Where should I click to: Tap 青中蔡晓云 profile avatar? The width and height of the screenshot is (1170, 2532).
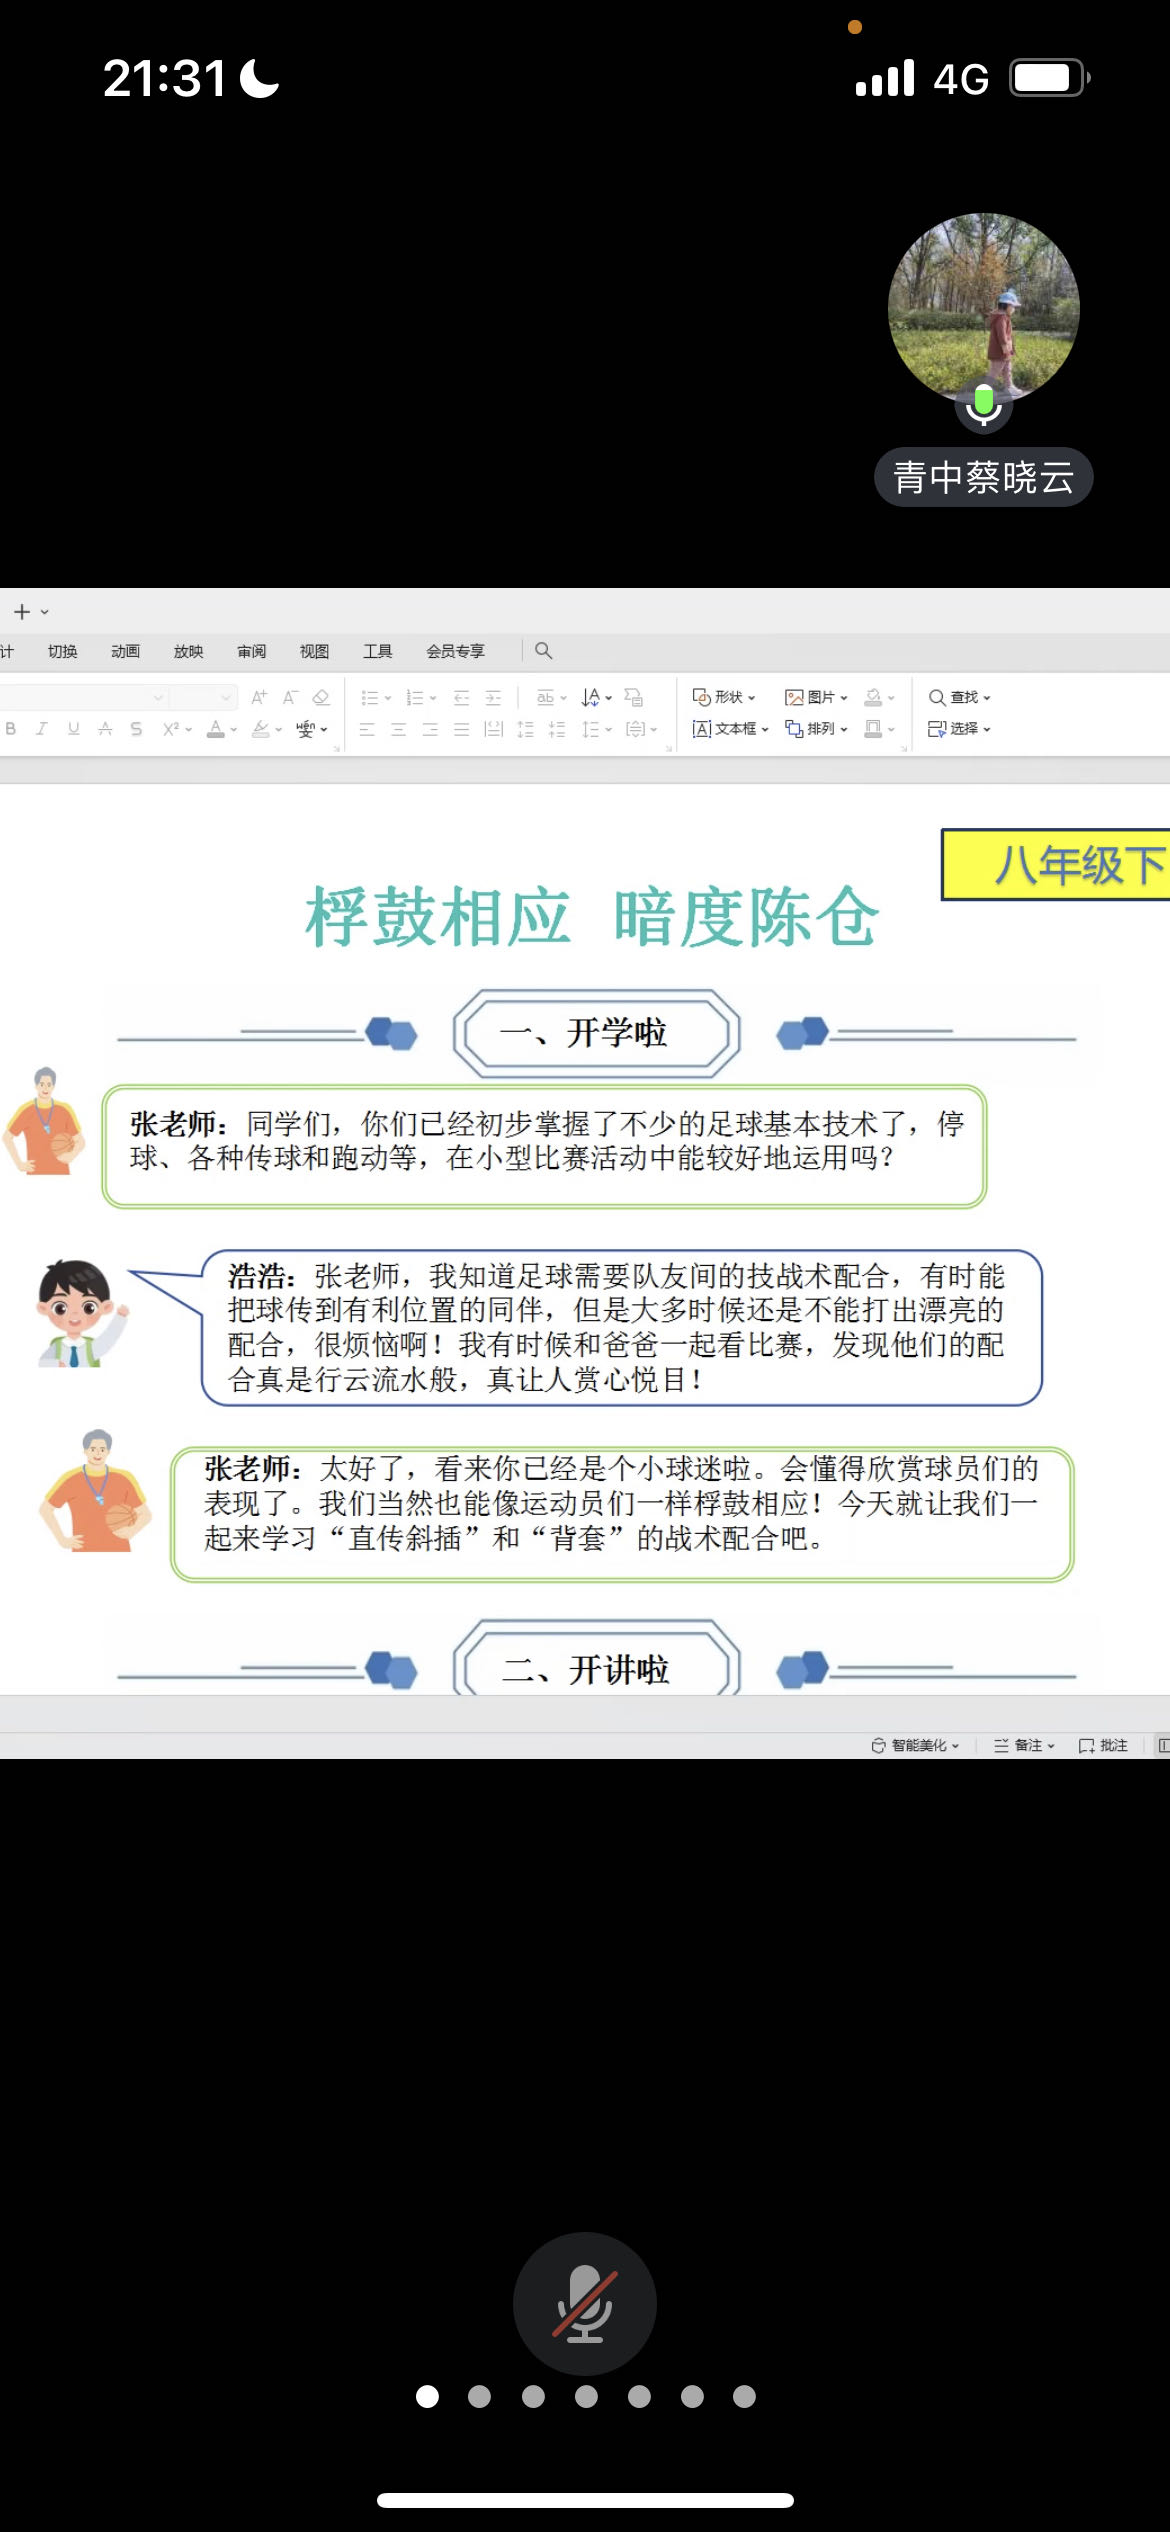pos(983,309)
